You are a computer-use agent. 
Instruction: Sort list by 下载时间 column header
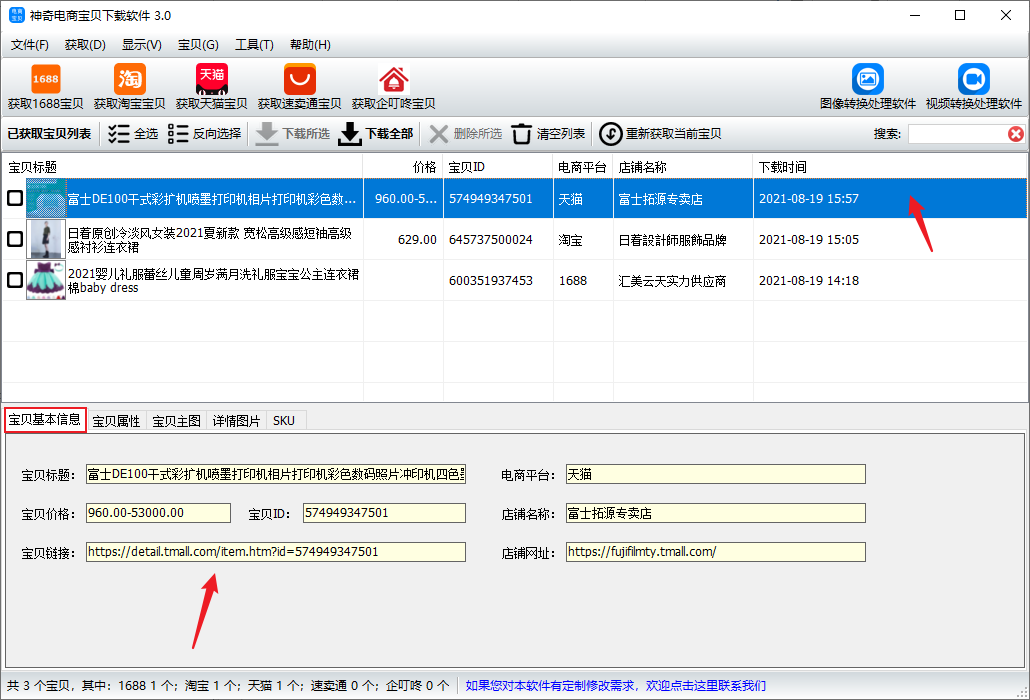click(x=782, y=167)
